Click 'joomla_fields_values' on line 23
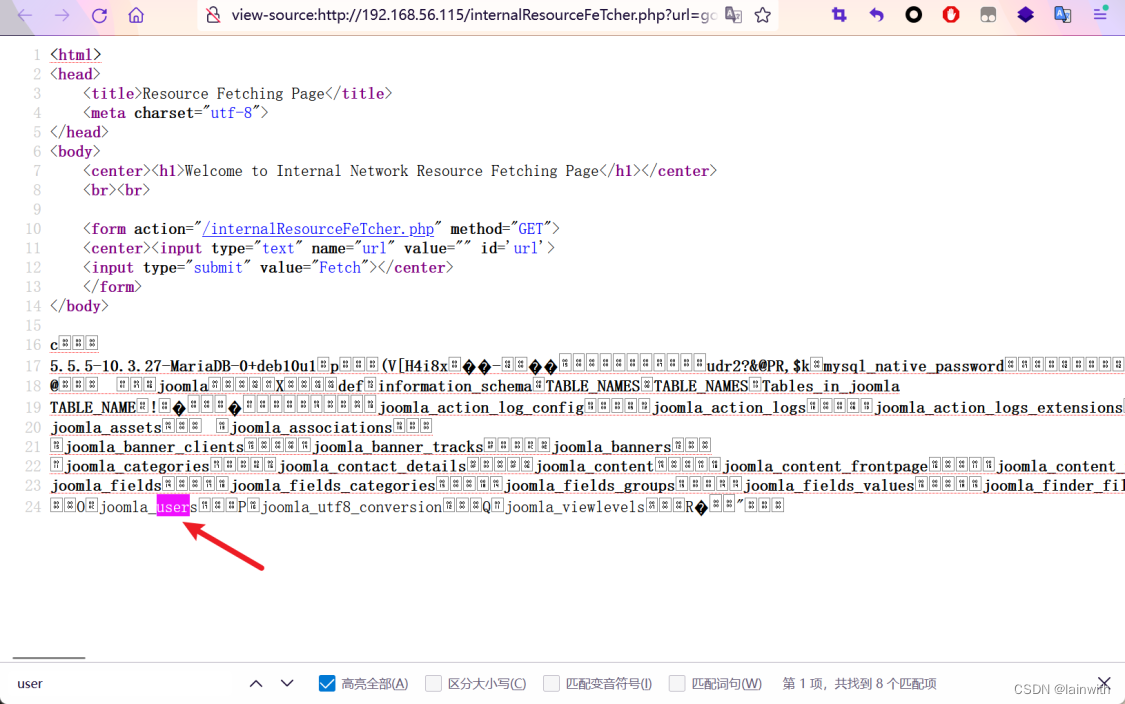Screen dimensions: 1125x704 pyautogui.click(x=829, y=486)
